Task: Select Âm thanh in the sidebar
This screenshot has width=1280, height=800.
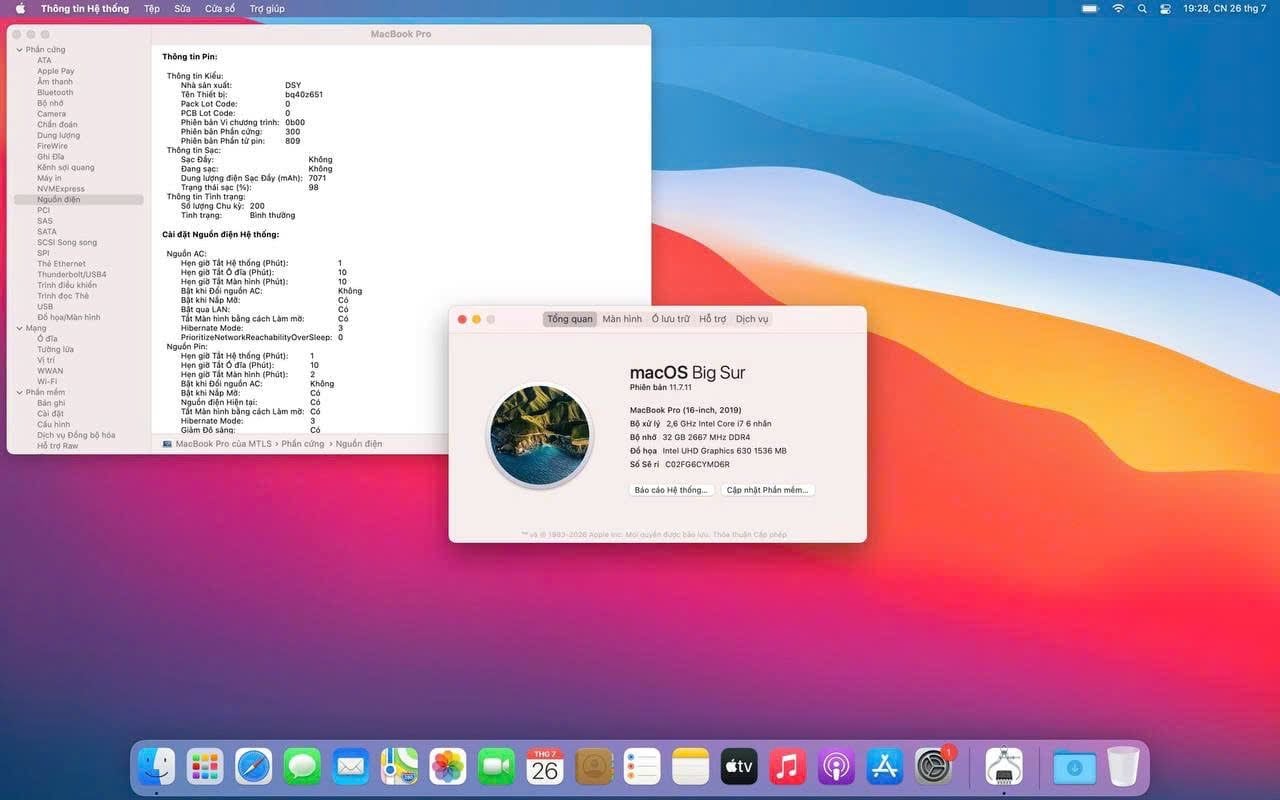Action: point(55,82)
